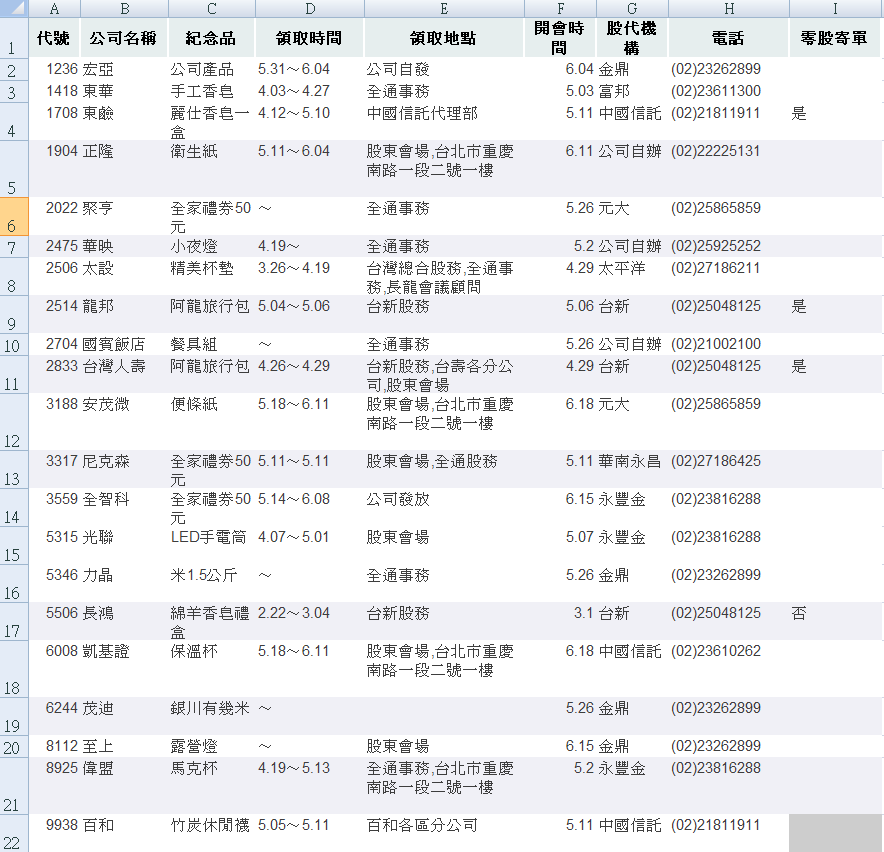
Task: Select 國賓飯店 company cell
Action: coord(124,344)
